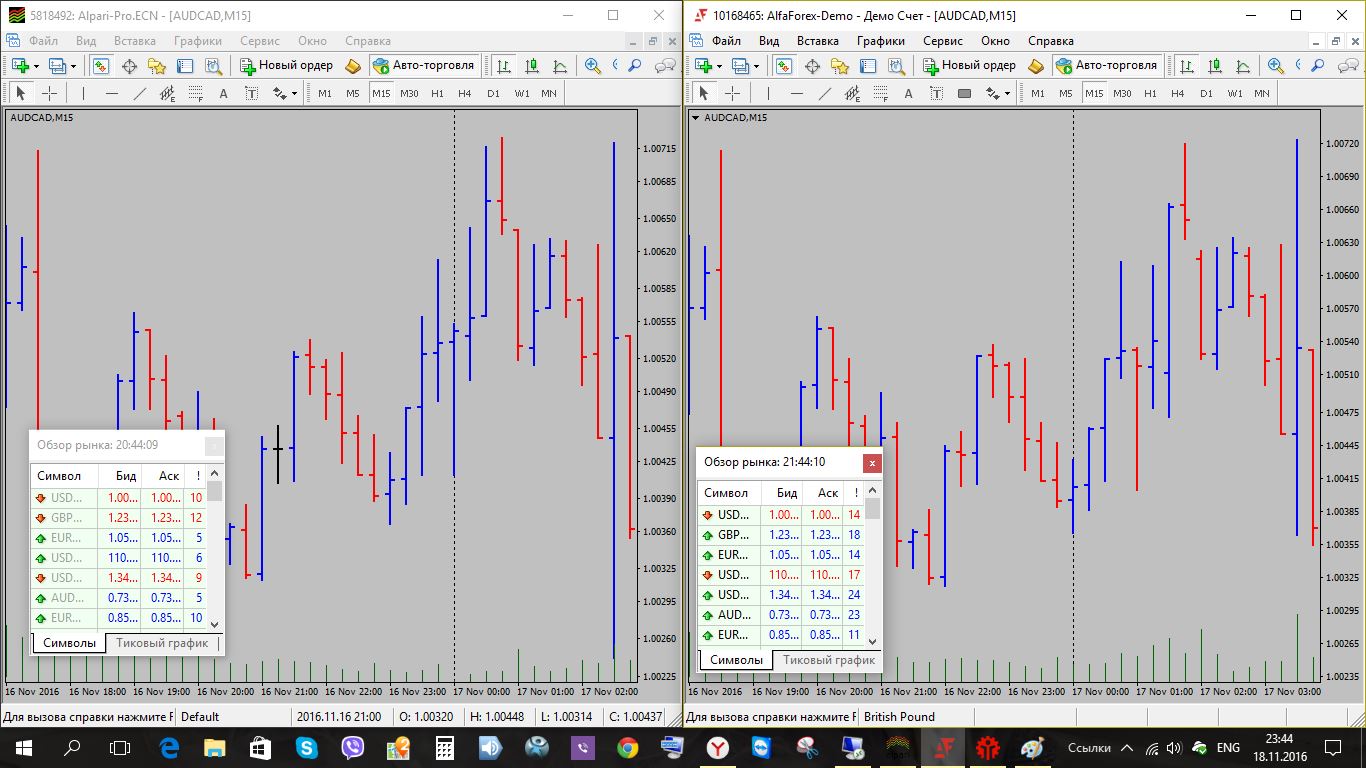Screen dimensions: 1366x768
Task: Open Сервис menu in AlfaForex window
Action: point(943,41)
